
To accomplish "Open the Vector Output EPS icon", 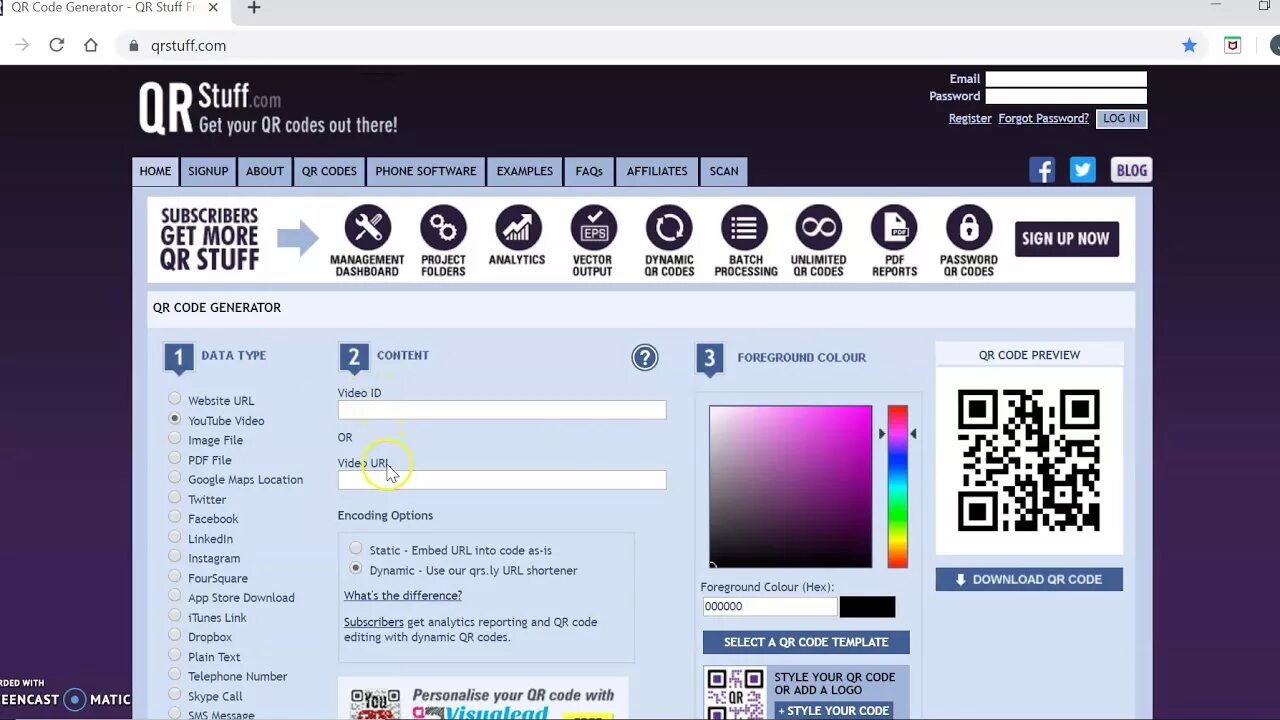I will coord(593,228).
